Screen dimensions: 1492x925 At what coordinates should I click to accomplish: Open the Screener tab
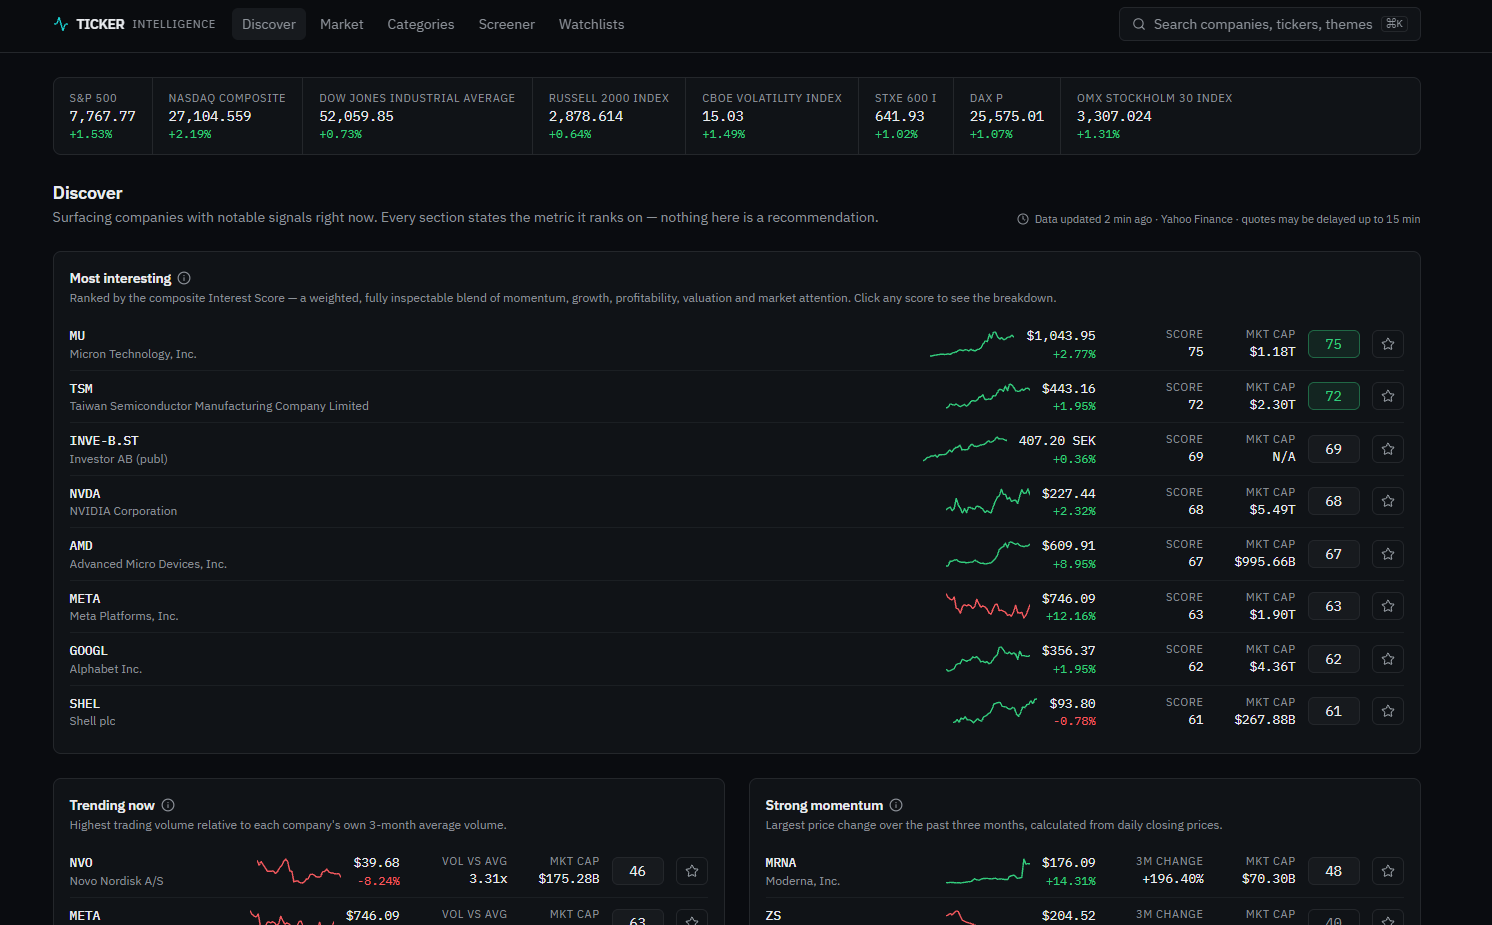[x=507, y=24]
